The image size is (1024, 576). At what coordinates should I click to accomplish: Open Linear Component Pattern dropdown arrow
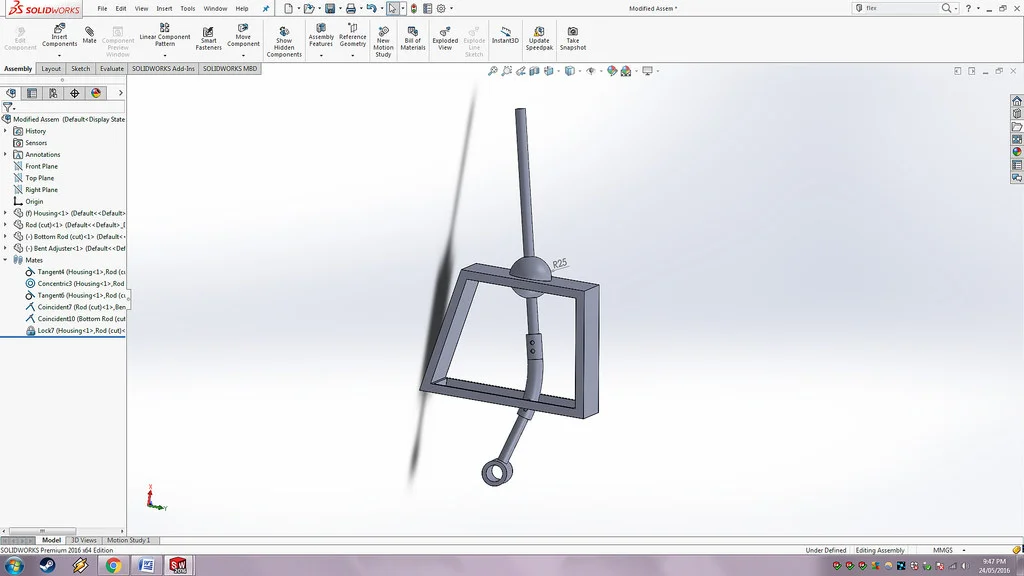165,56
